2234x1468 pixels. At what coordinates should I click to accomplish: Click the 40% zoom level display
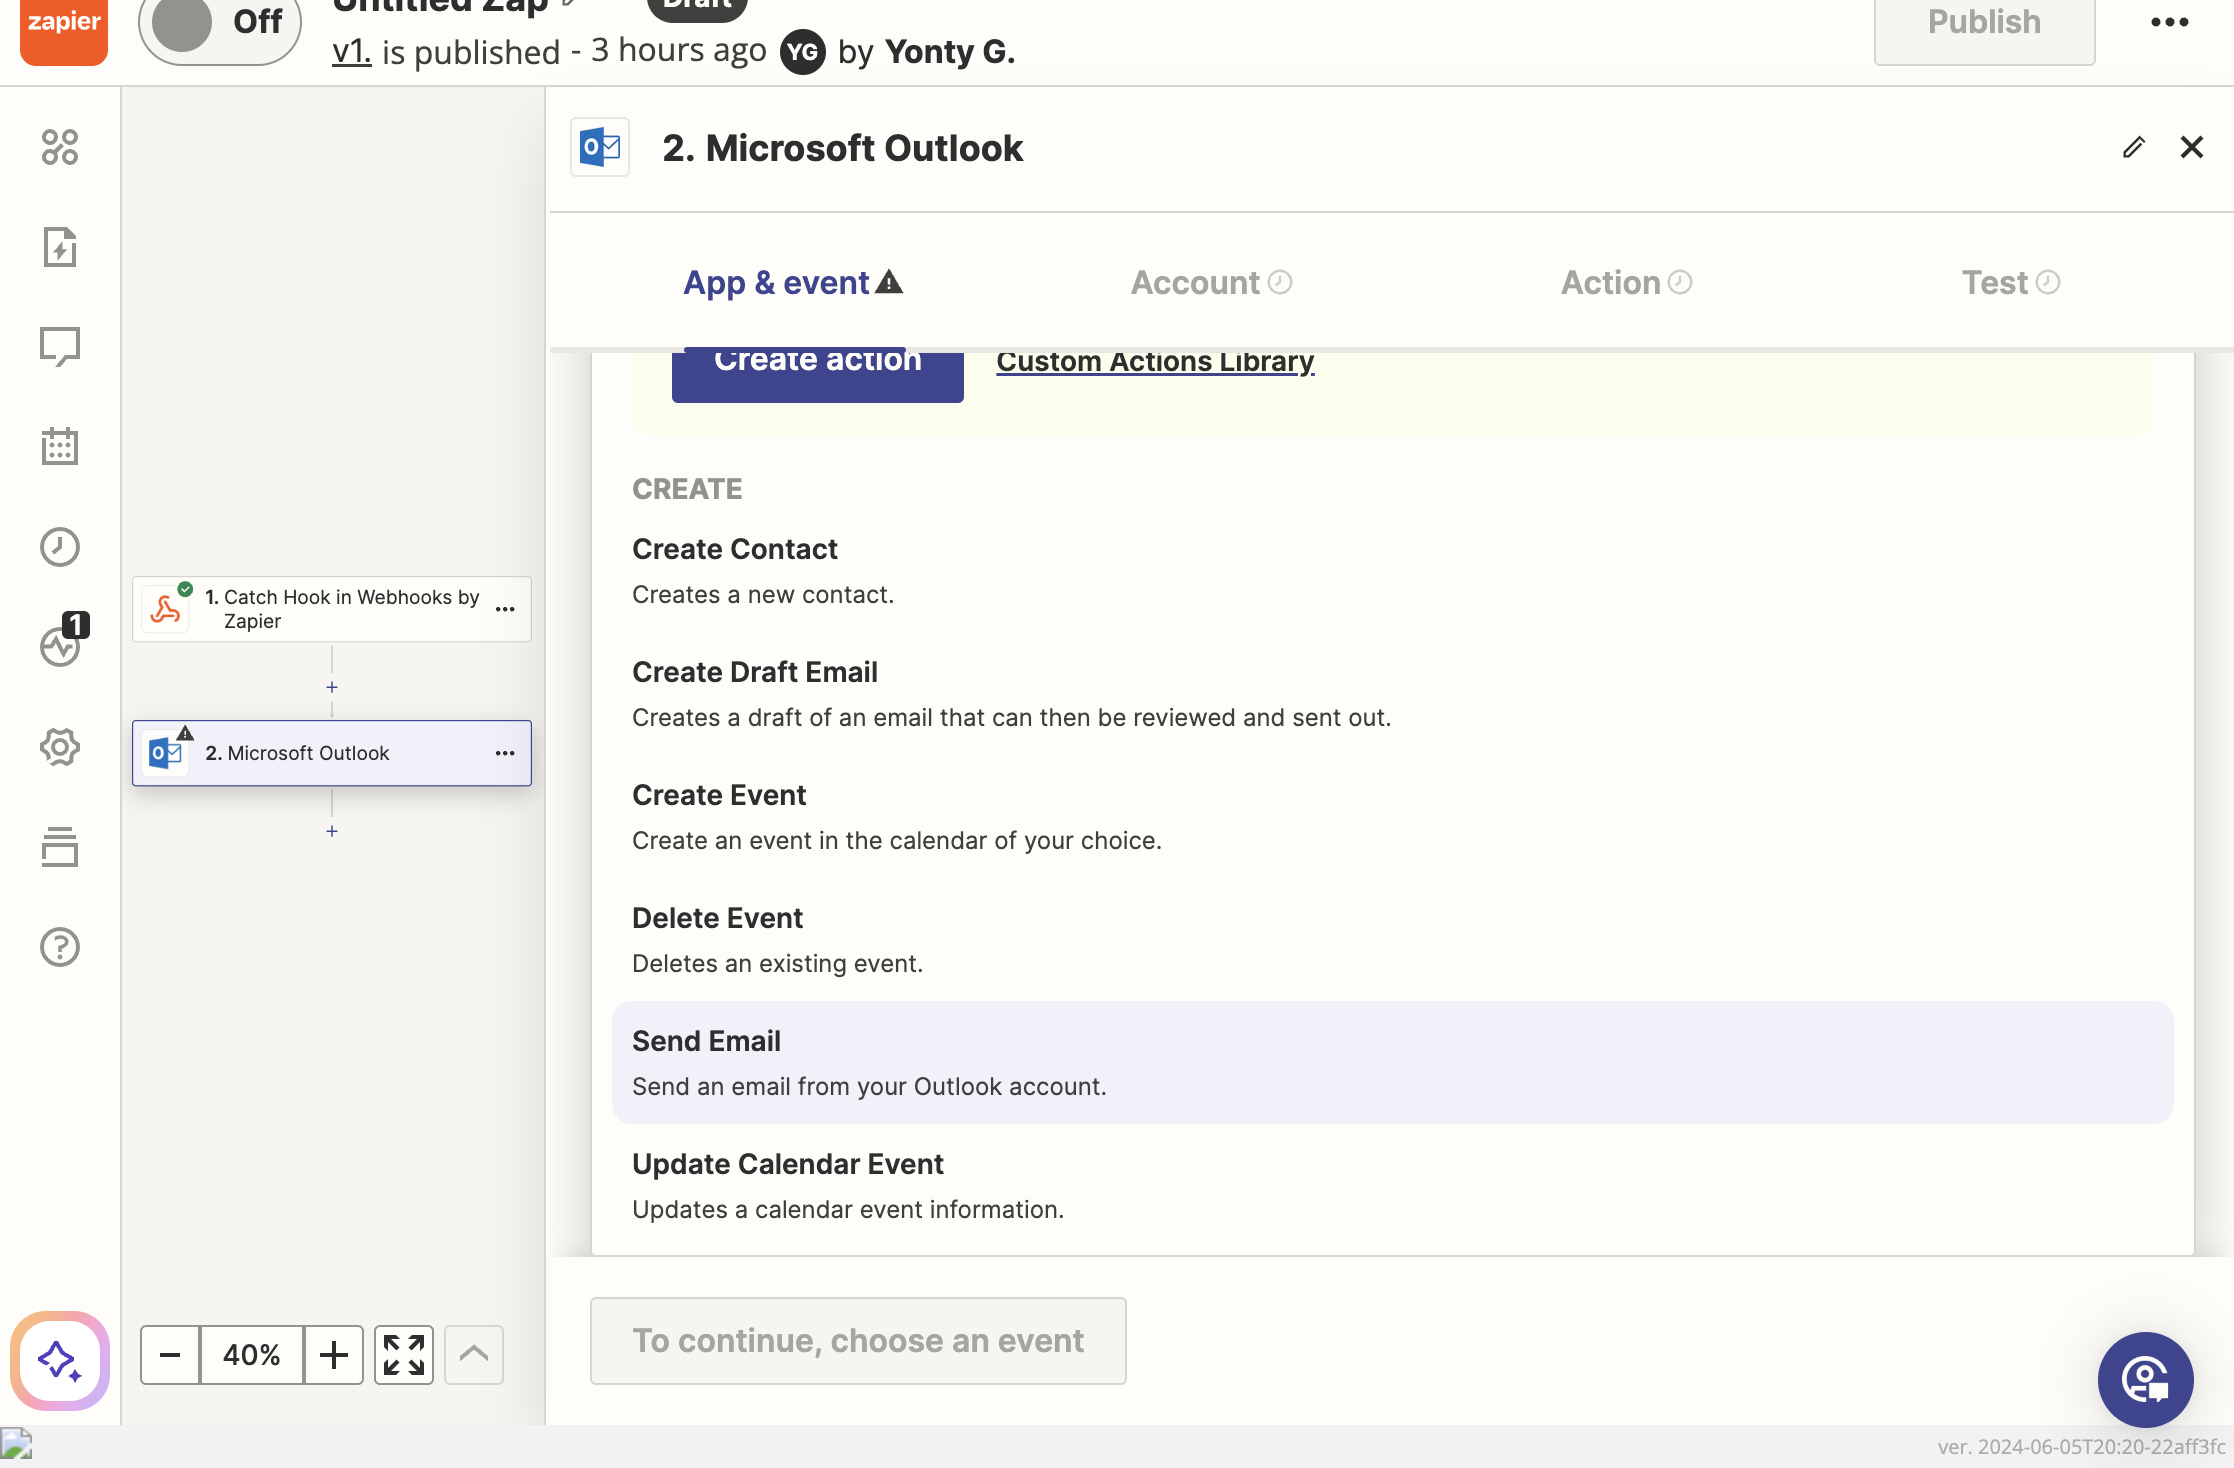[252, 1355]
